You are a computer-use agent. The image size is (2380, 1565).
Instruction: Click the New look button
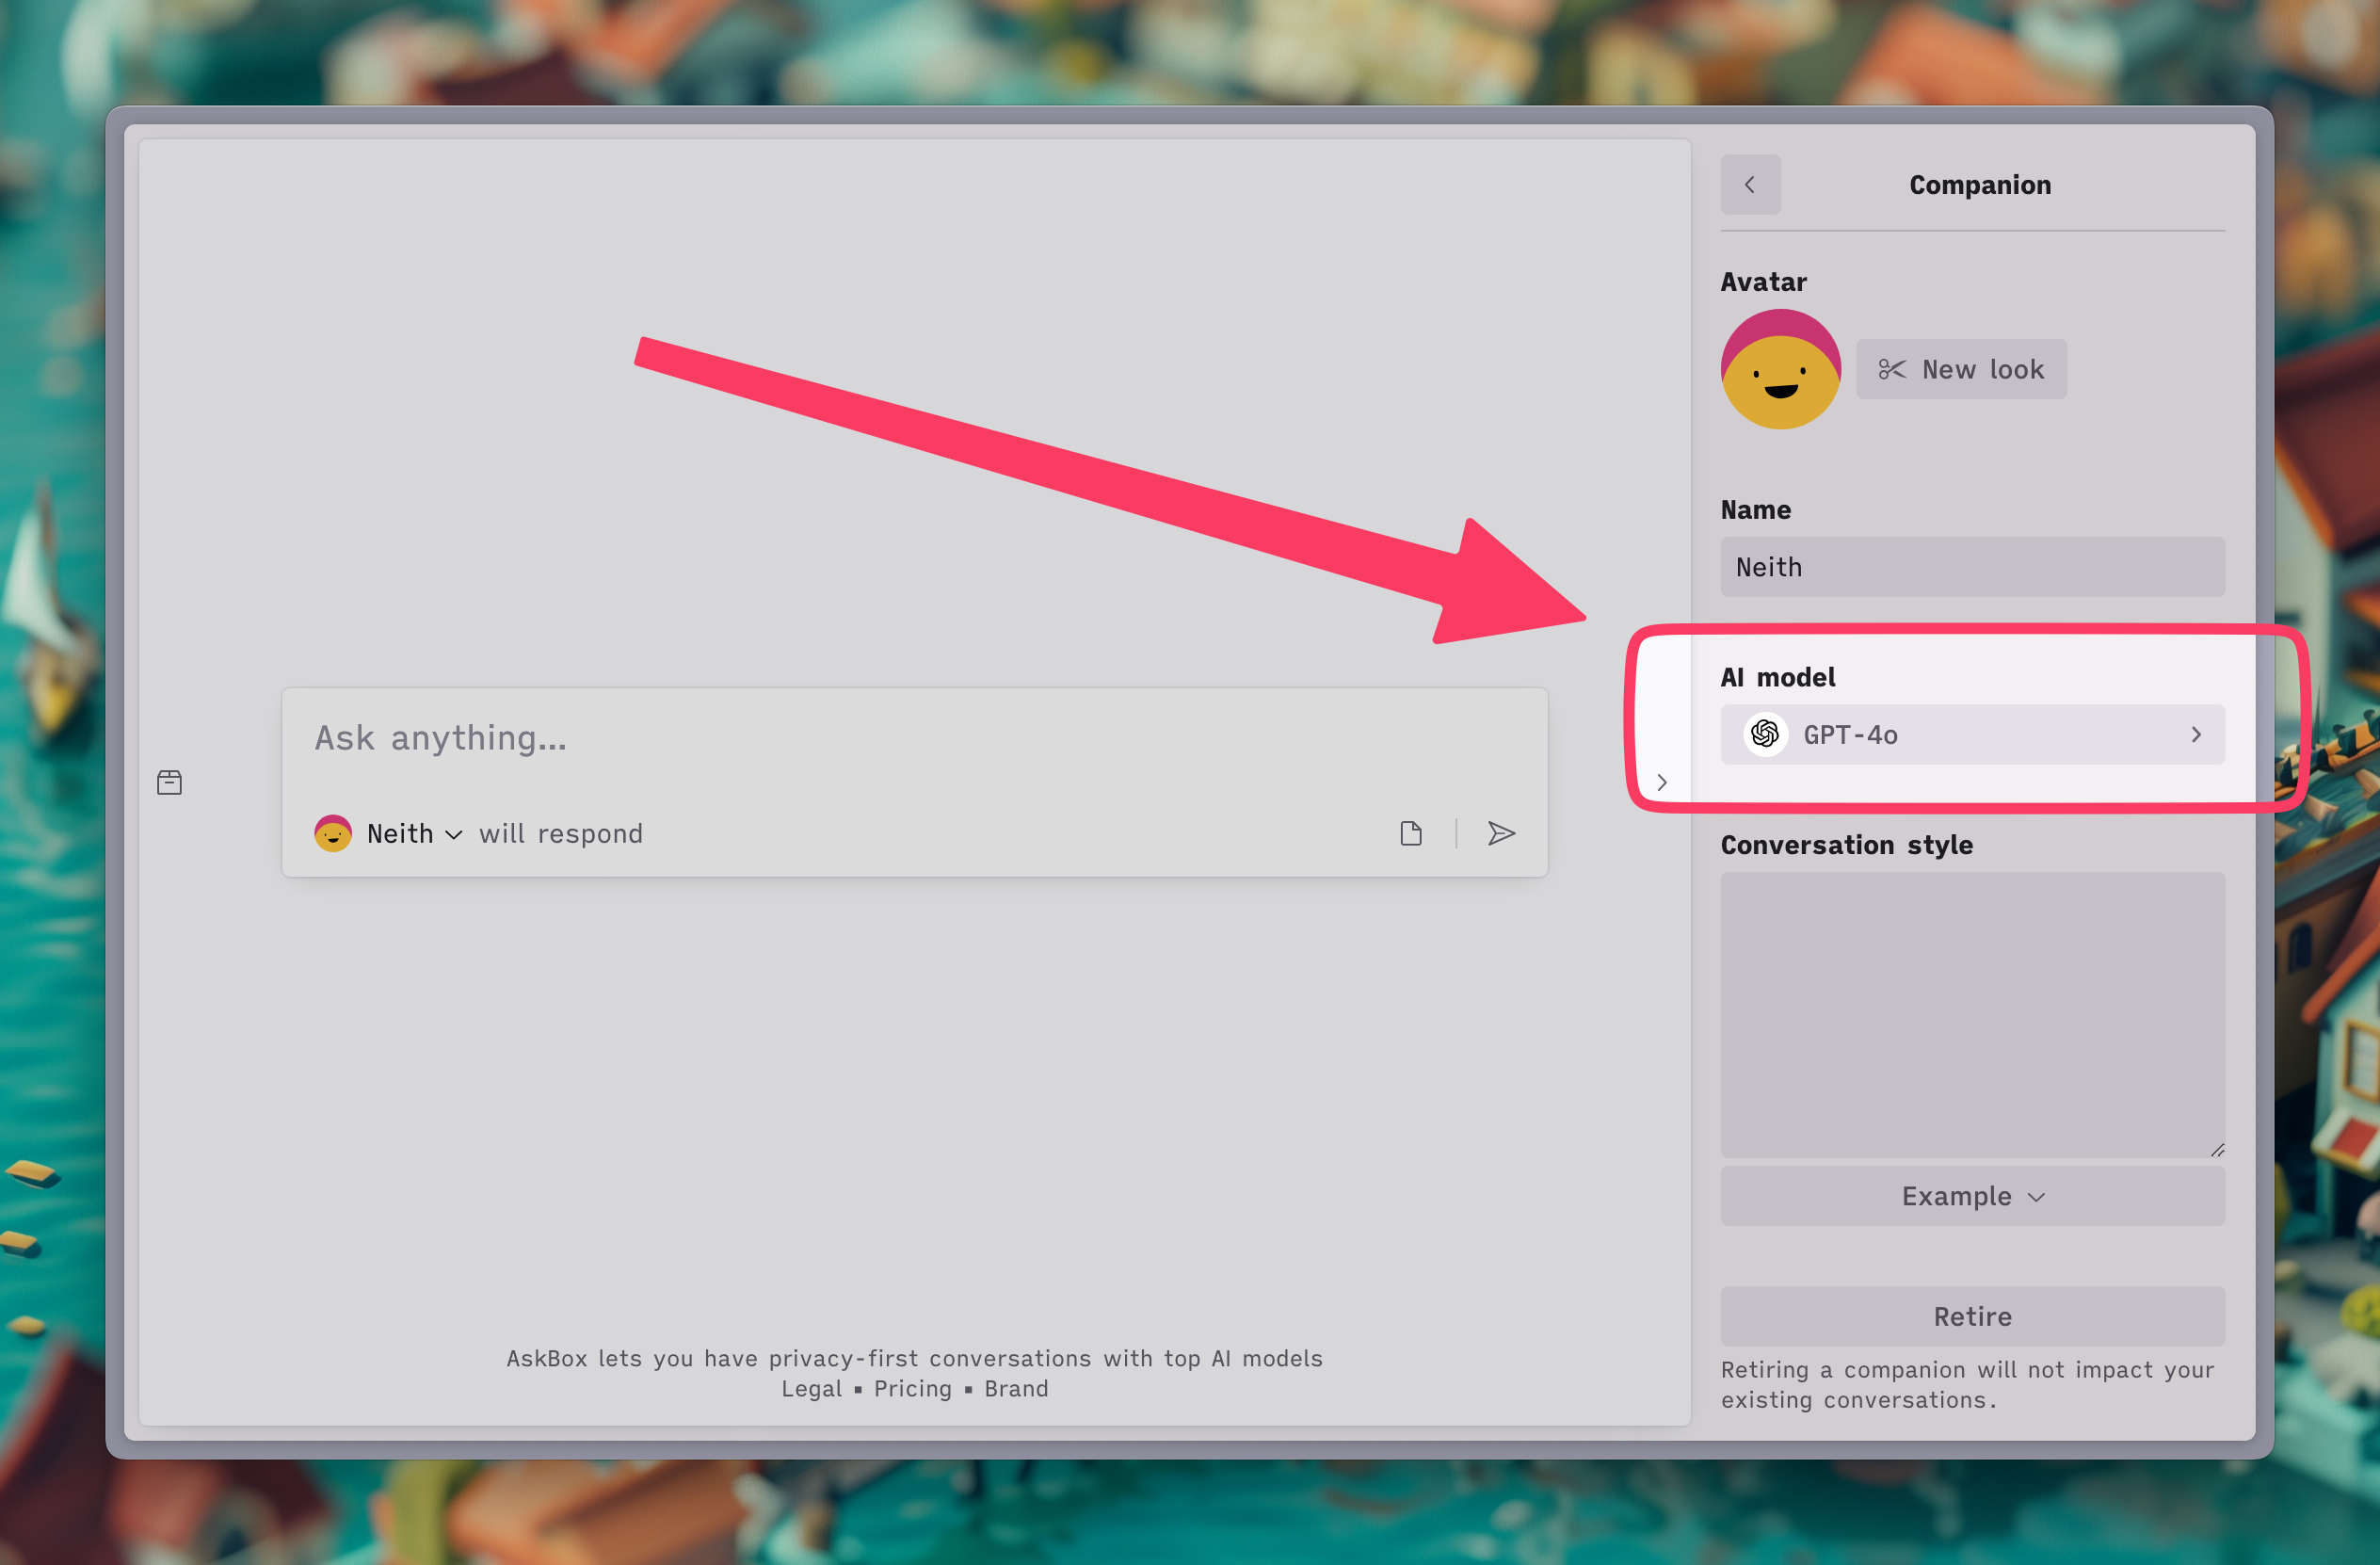pyautogui.click(x=1961, y=369)
